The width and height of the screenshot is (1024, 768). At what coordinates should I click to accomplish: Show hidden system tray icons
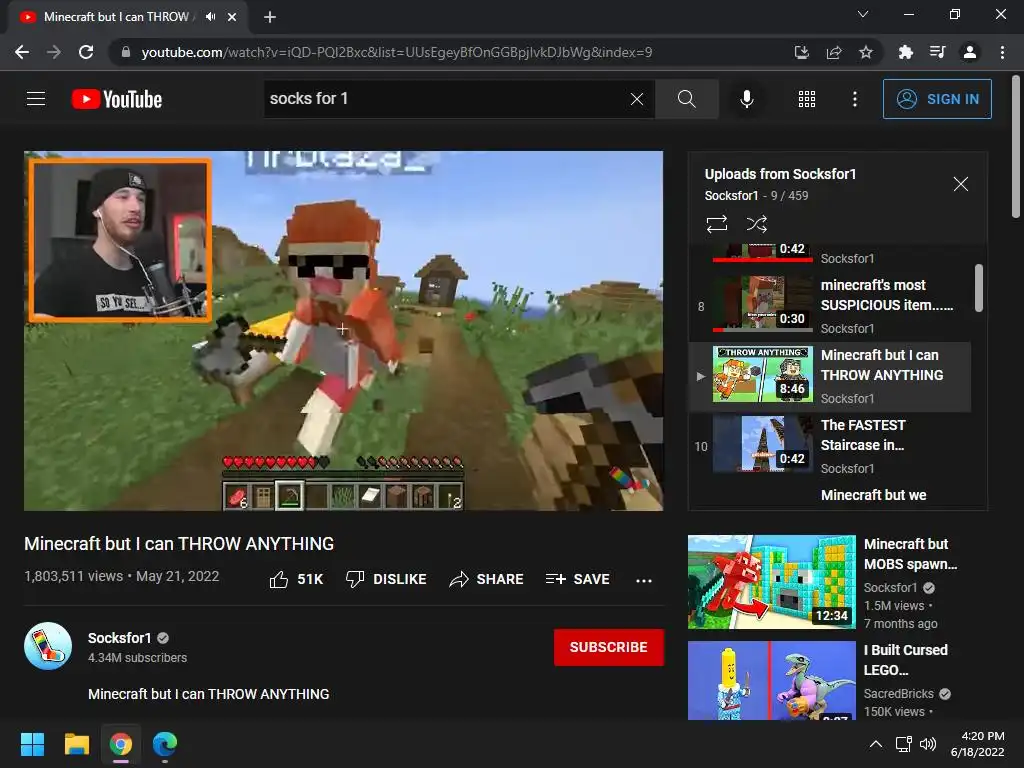(876, 744)
